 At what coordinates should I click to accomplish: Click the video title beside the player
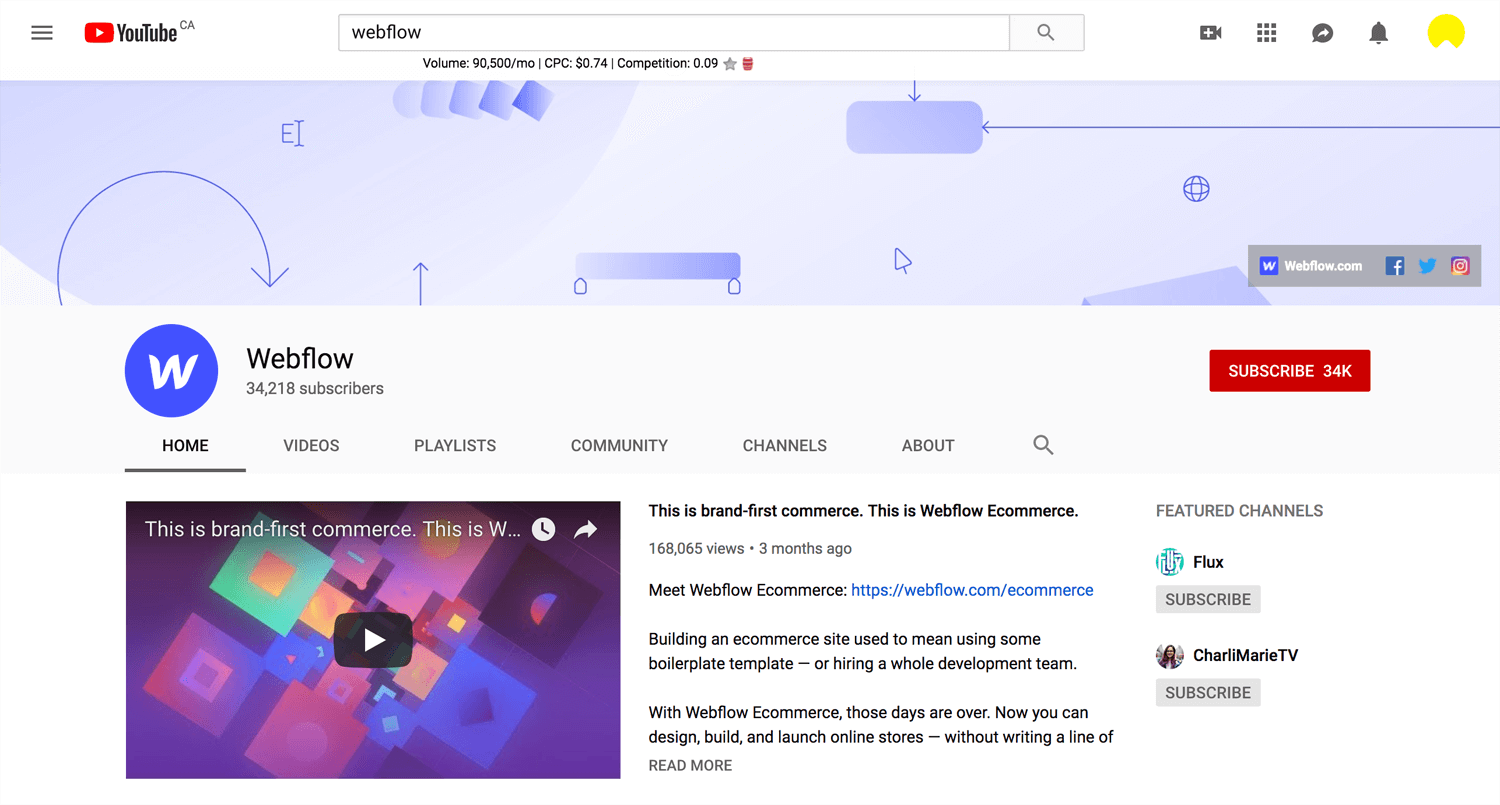click(x=863, y=511)
